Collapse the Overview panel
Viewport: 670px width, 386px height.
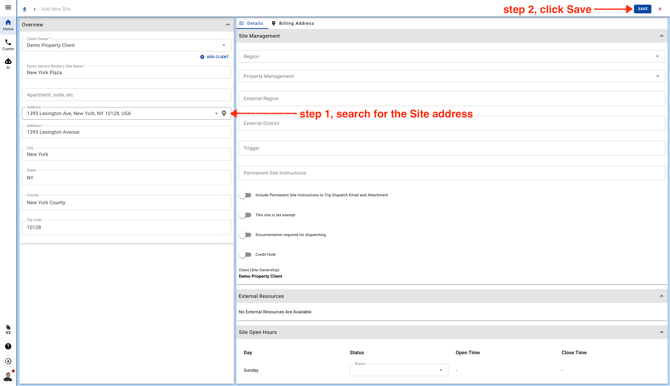(227, 25)
